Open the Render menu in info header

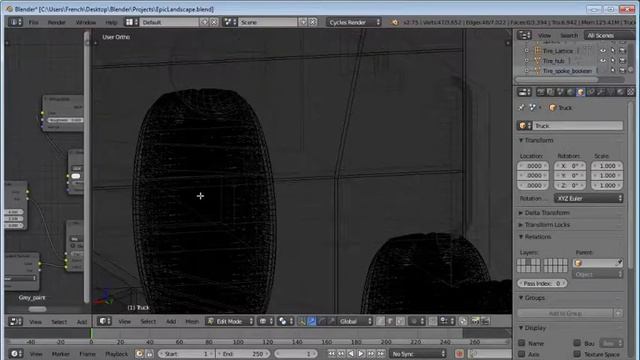[x=57, y=22]
